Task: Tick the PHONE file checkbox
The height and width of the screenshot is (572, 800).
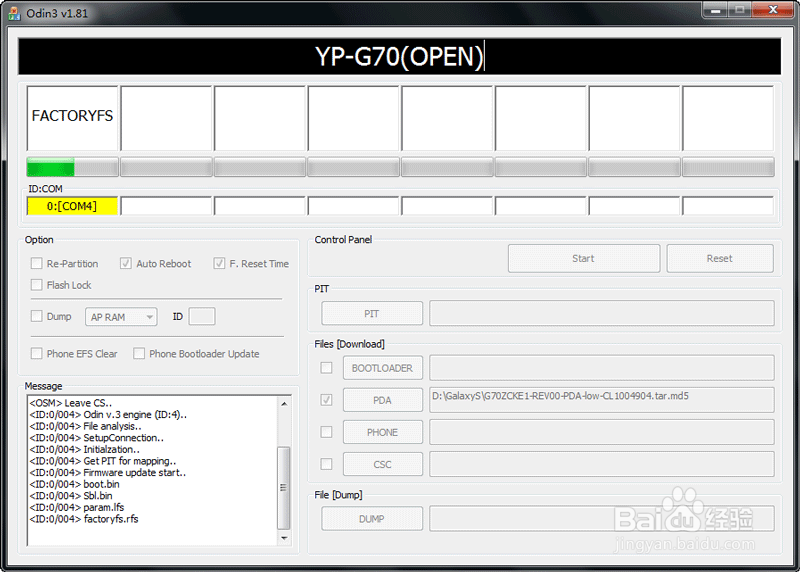Action: point(326,432)
